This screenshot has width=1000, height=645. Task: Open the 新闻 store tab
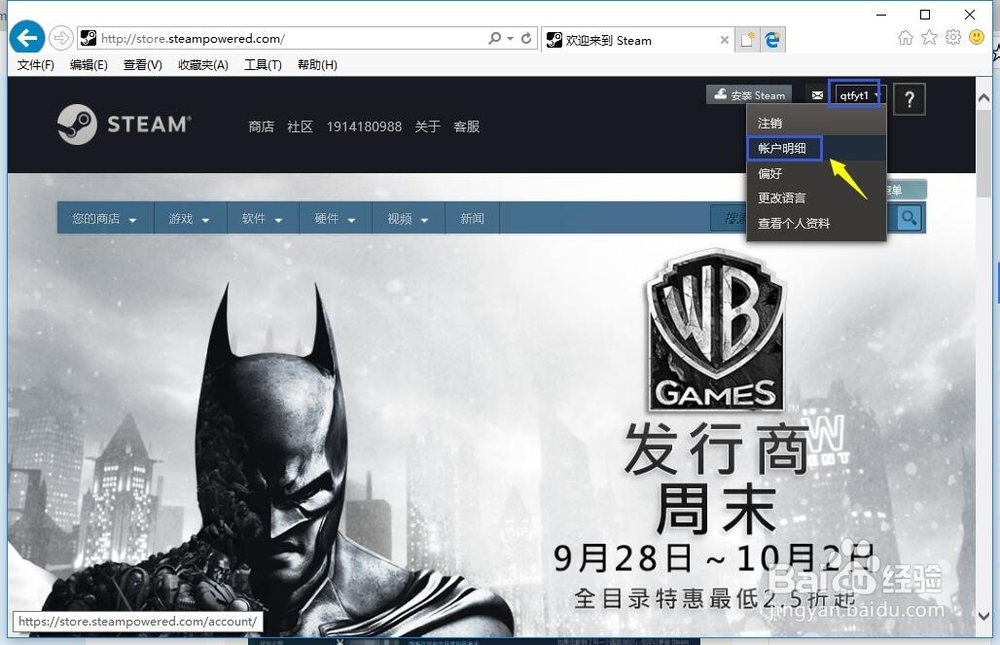tap(472, 218)
